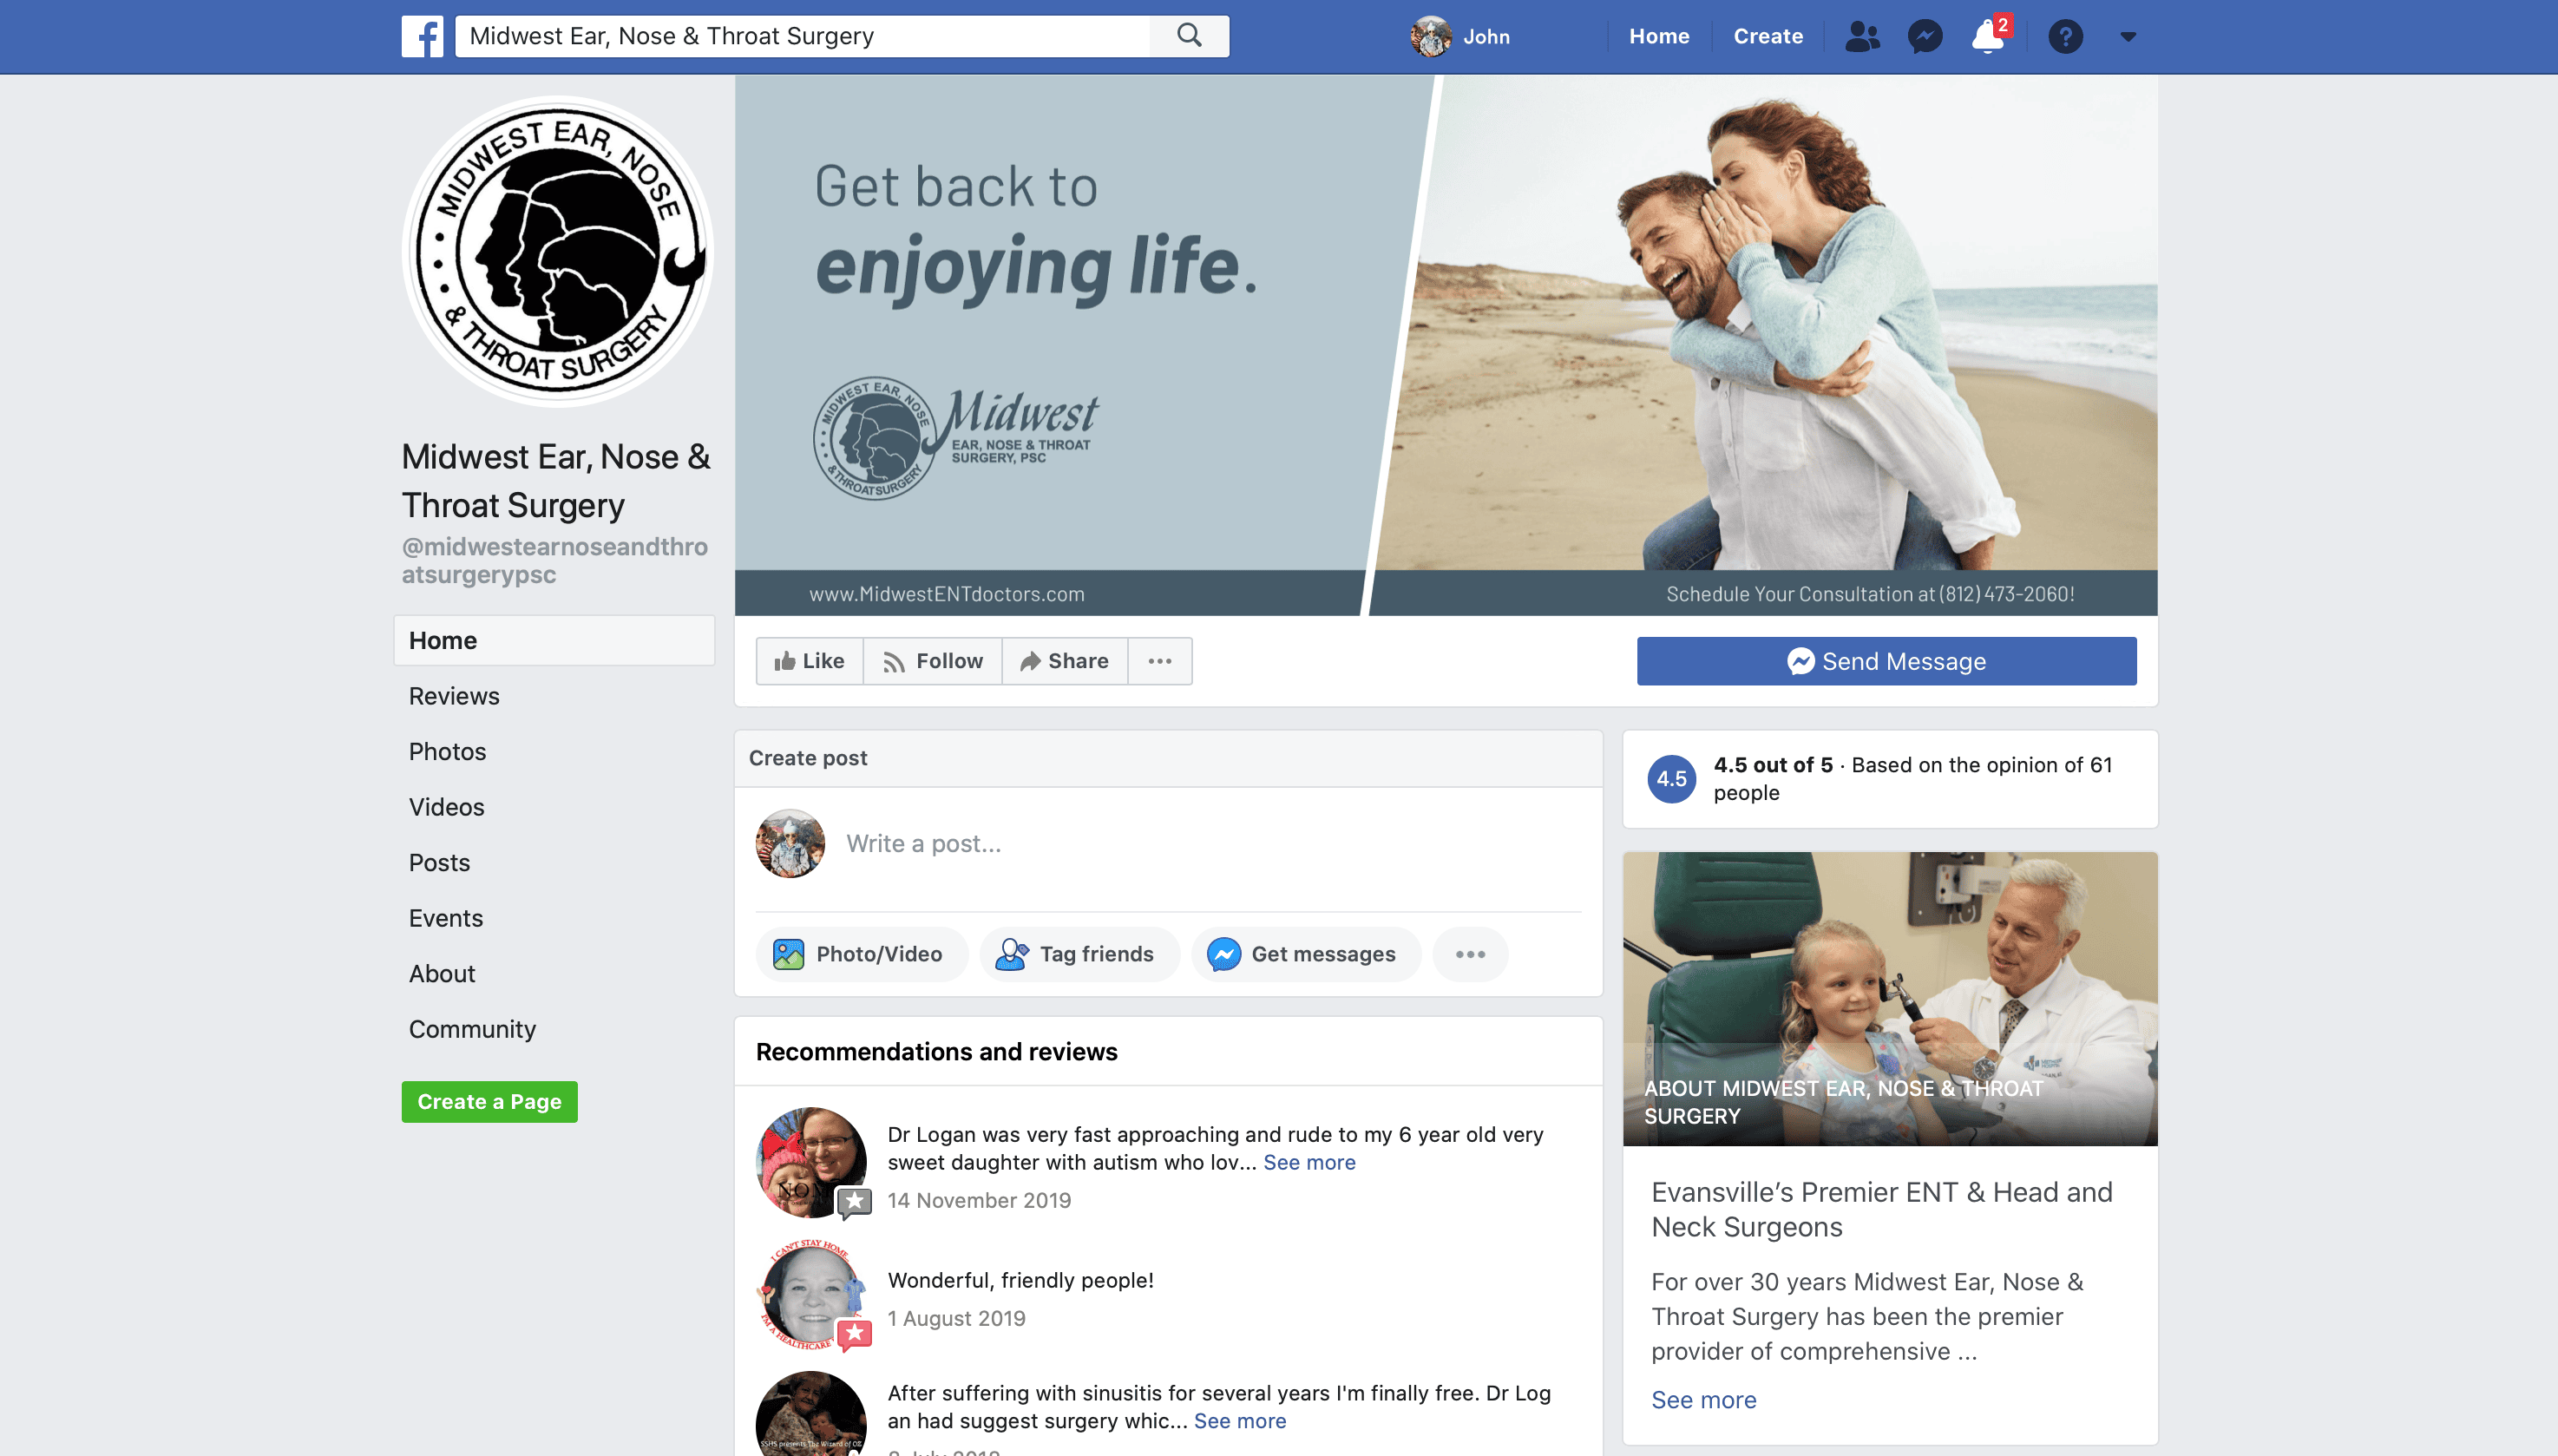
Task: Open the sinusitis reviewer's profile photo
Action: pyautogui.click(x=811, y=1414)
